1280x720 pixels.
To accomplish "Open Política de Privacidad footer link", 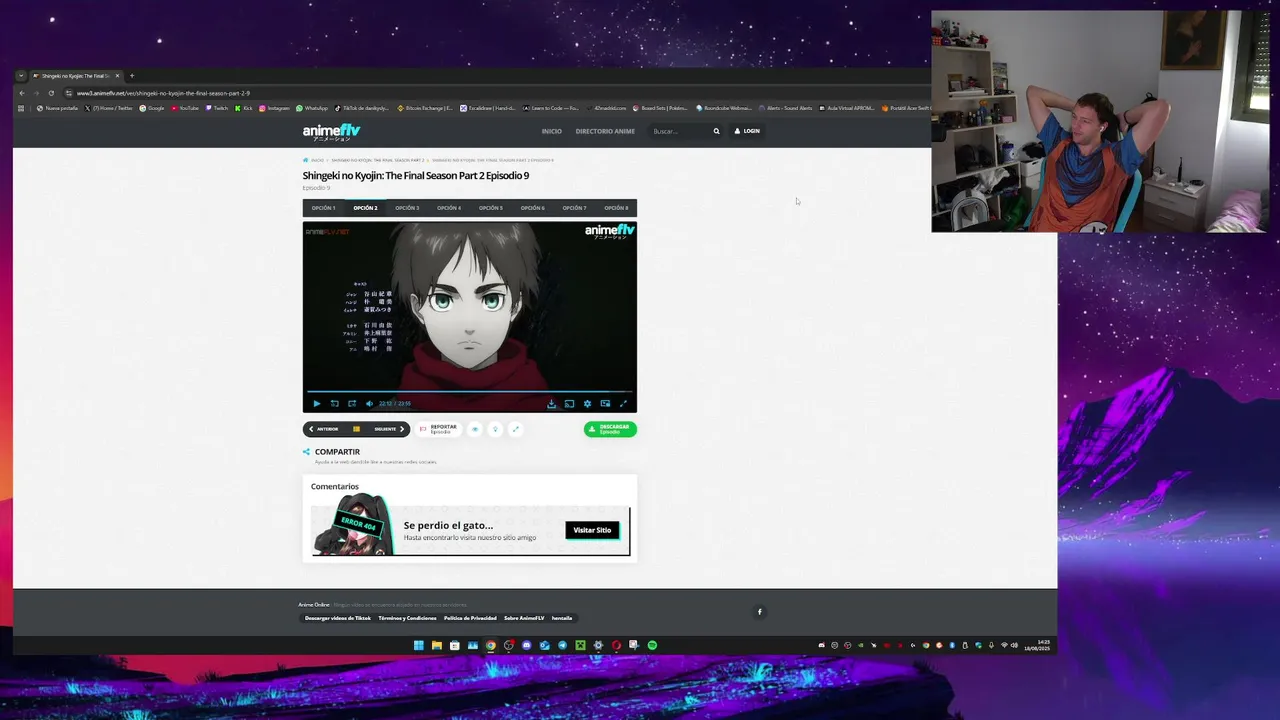I will point(470,618).
